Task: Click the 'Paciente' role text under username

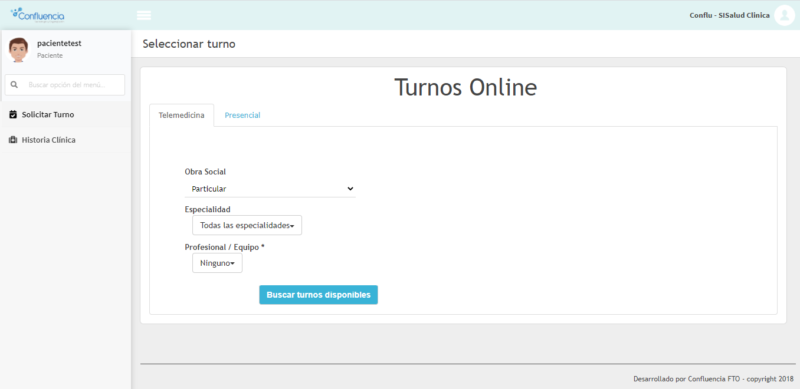Action: (x=50, y=56)
